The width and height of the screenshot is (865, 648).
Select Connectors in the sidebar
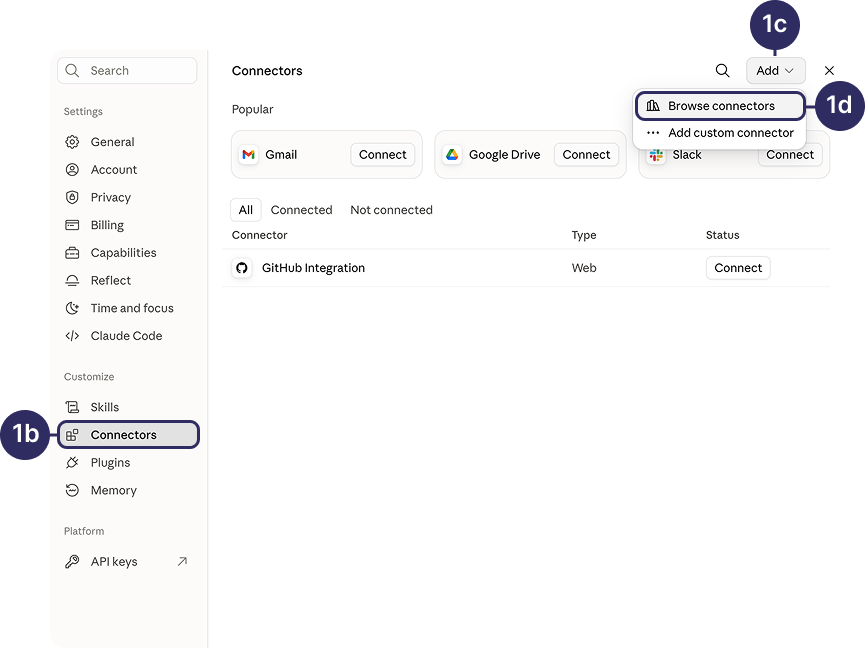pyautogui.click(x=128, y=435)
